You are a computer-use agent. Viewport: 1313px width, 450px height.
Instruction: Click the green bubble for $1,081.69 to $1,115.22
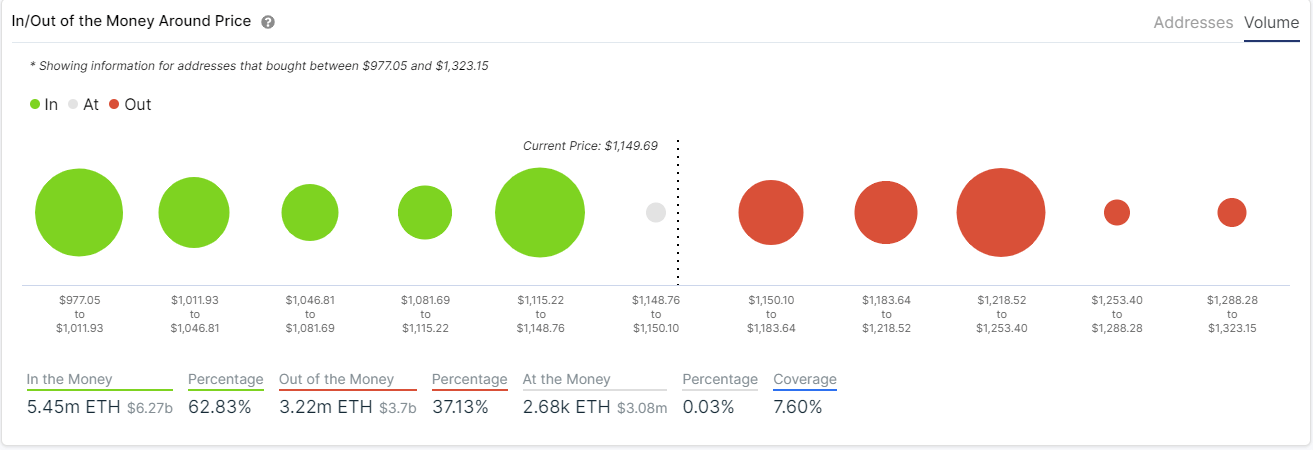pyautogui.click(x=425, y=212)
